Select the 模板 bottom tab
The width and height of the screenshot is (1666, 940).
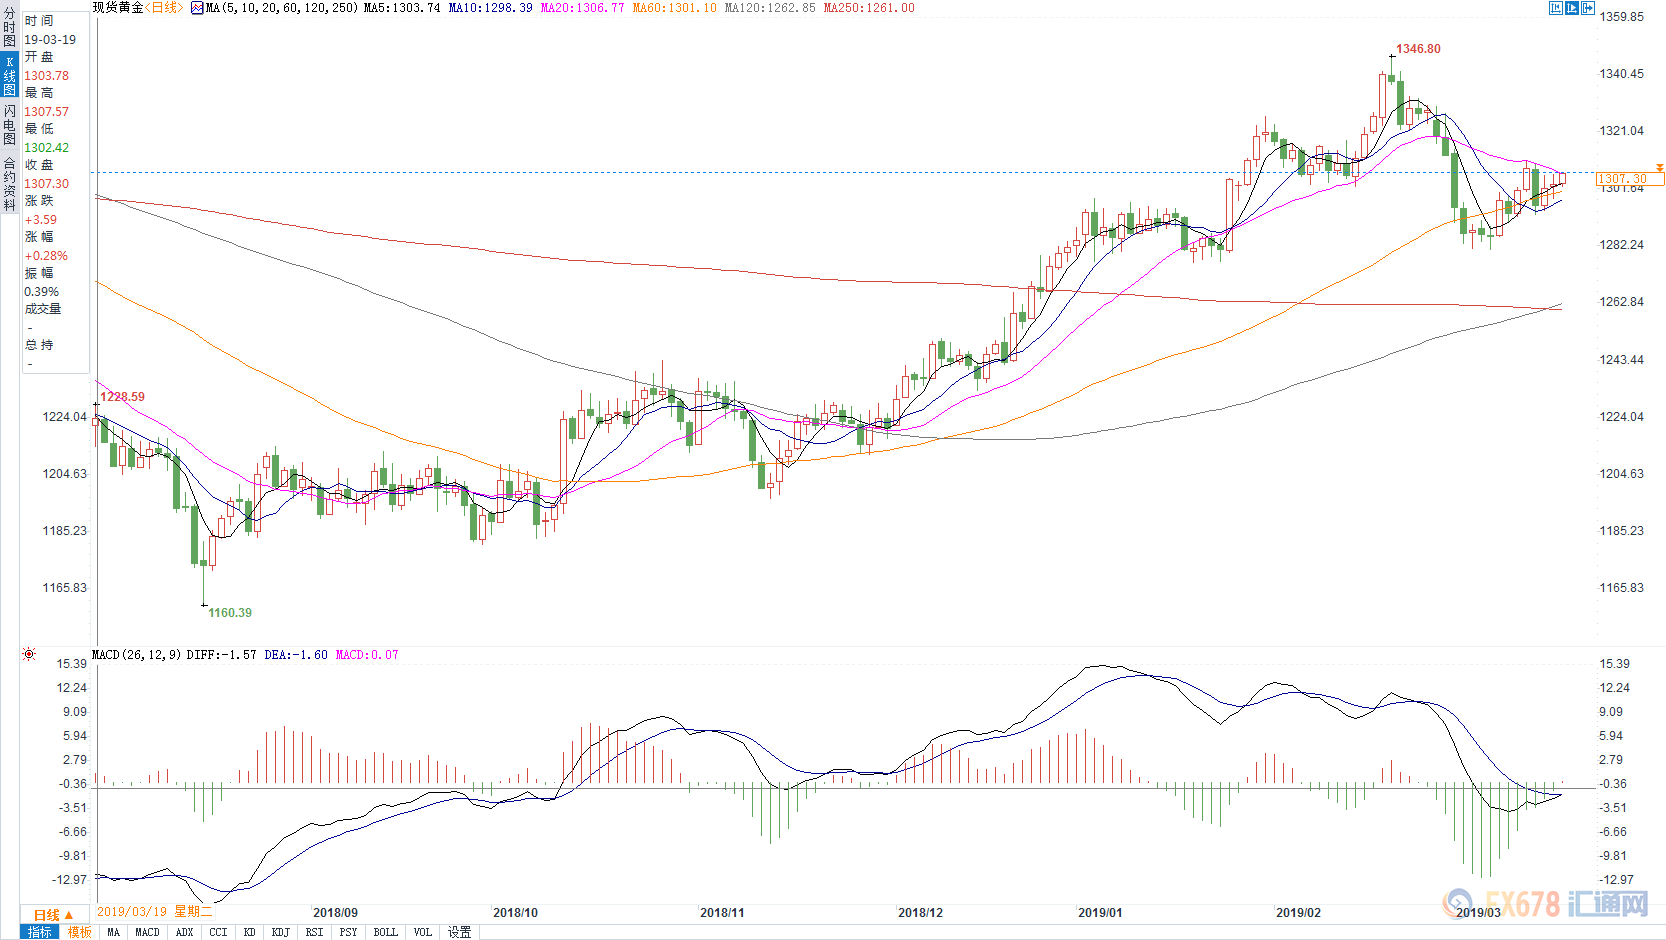click(x=80, y=932)
